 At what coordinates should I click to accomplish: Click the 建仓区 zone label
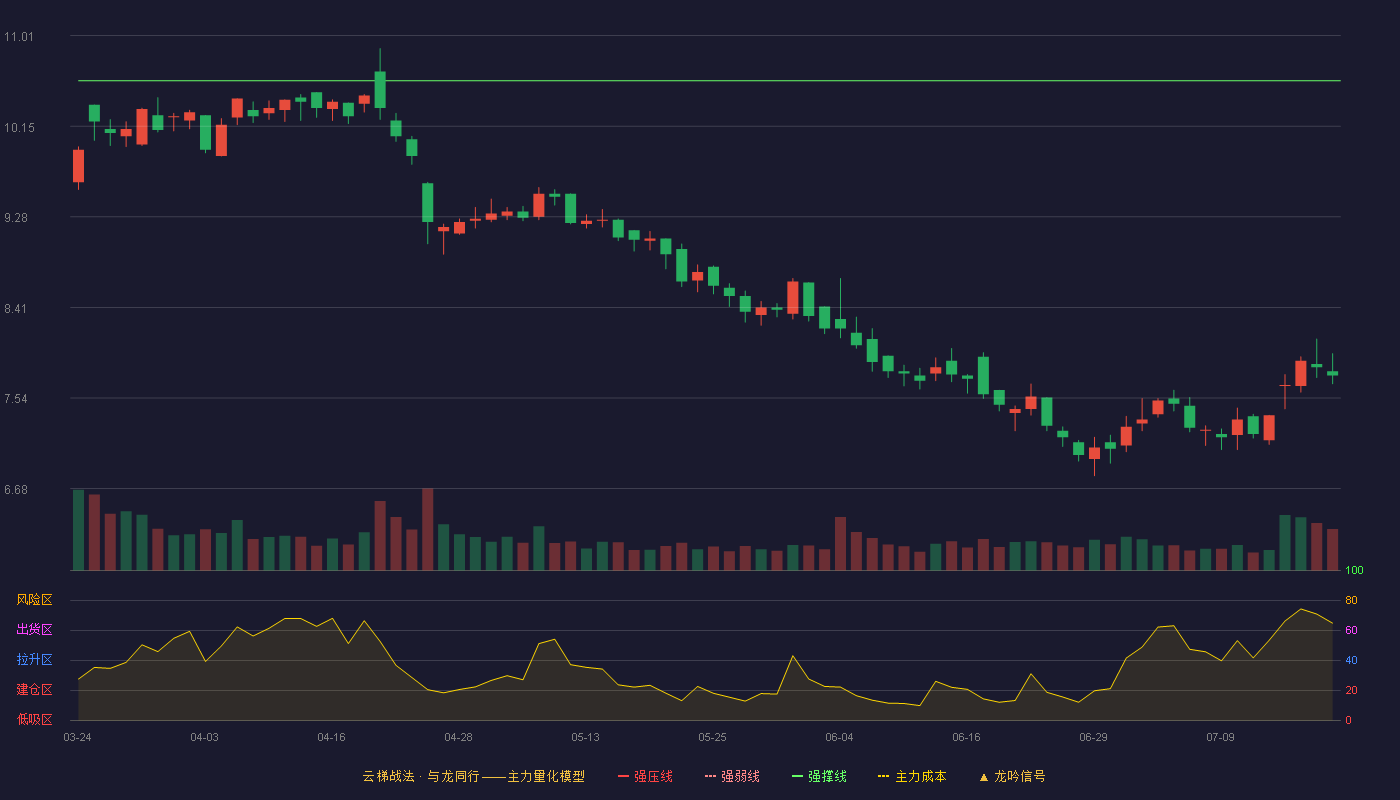point(34,690)
